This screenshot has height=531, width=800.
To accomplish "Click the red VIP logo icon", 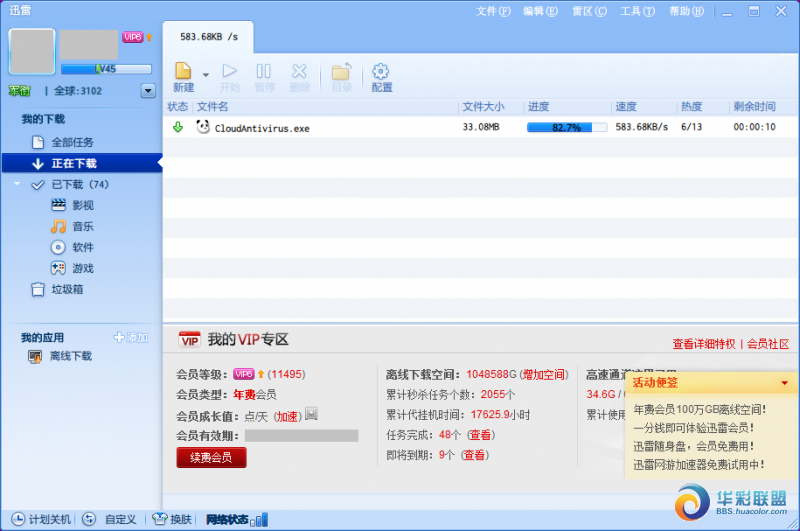I will 189,340.
